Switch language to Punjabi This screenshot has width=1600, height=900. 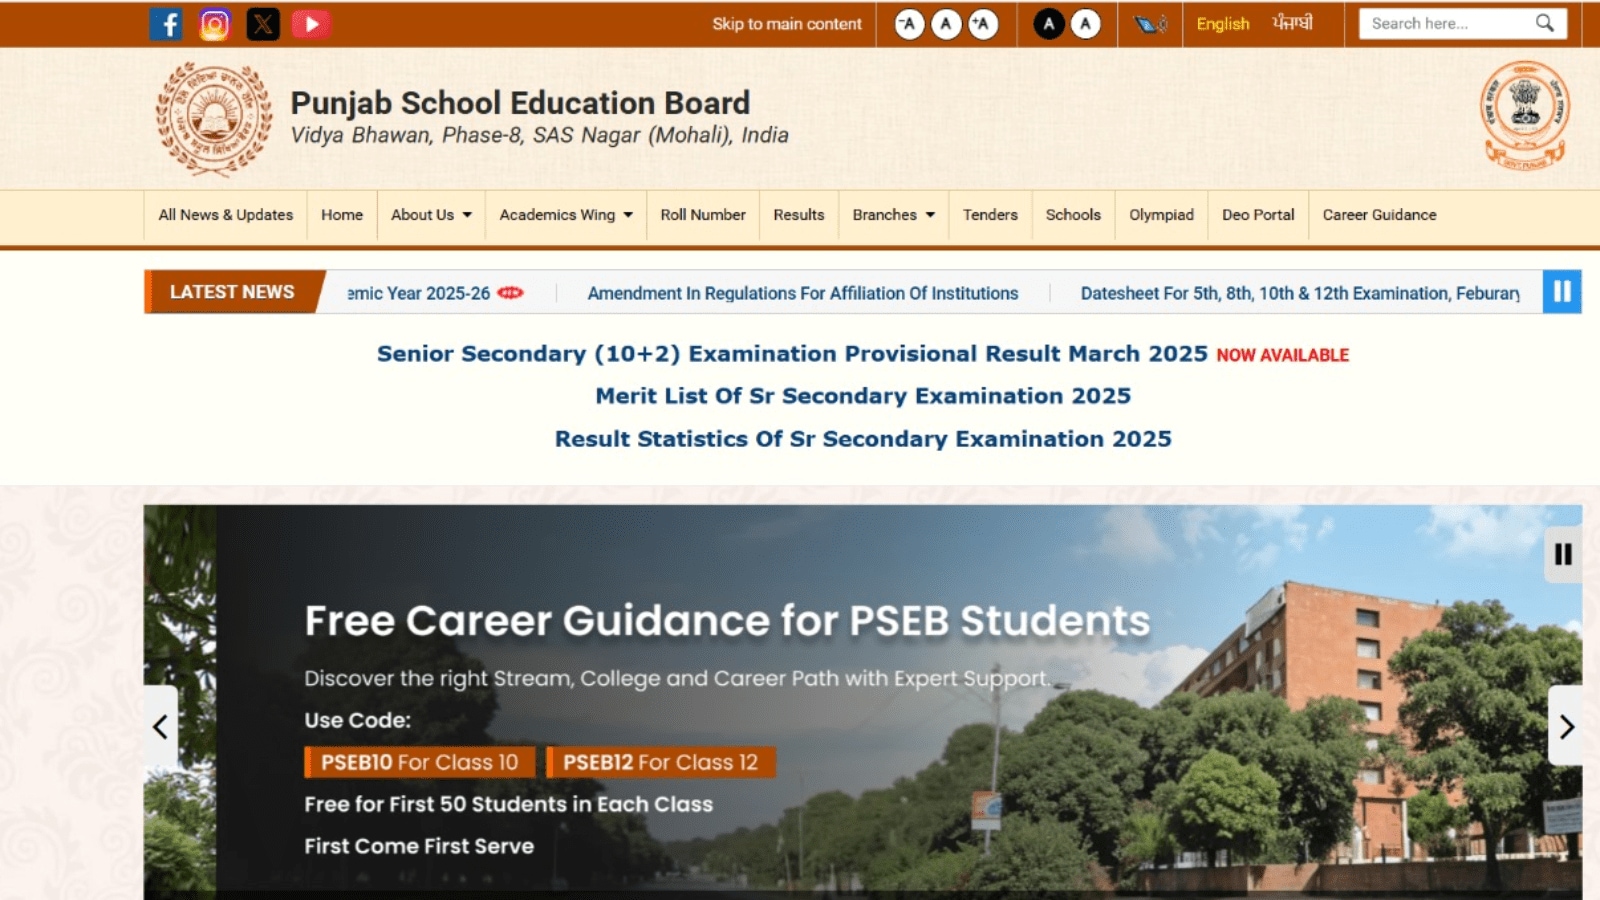coord(1292,23)
